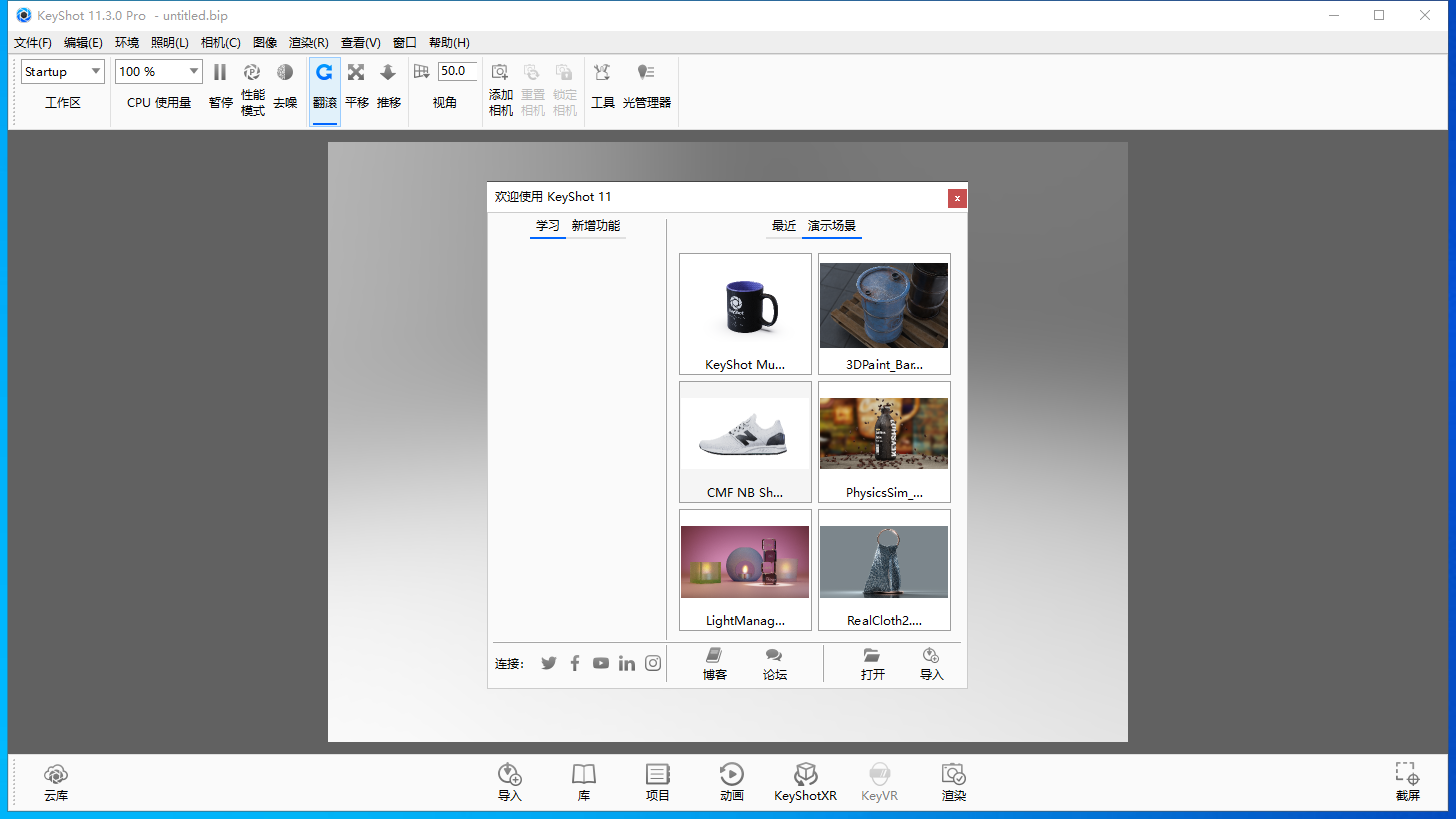Open the Window (窗口) menu
This screenshot has height=819, width=1456.
(405, 43)
